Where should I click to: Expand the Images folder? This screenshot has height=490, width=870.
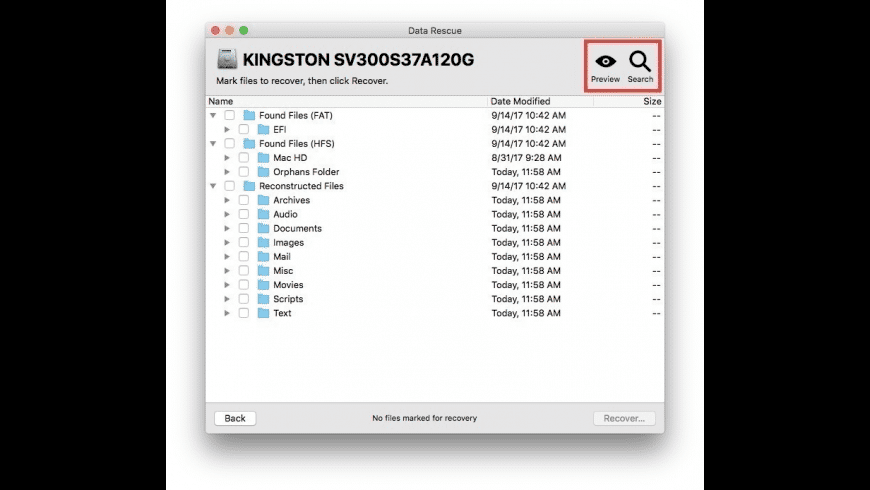227,243
